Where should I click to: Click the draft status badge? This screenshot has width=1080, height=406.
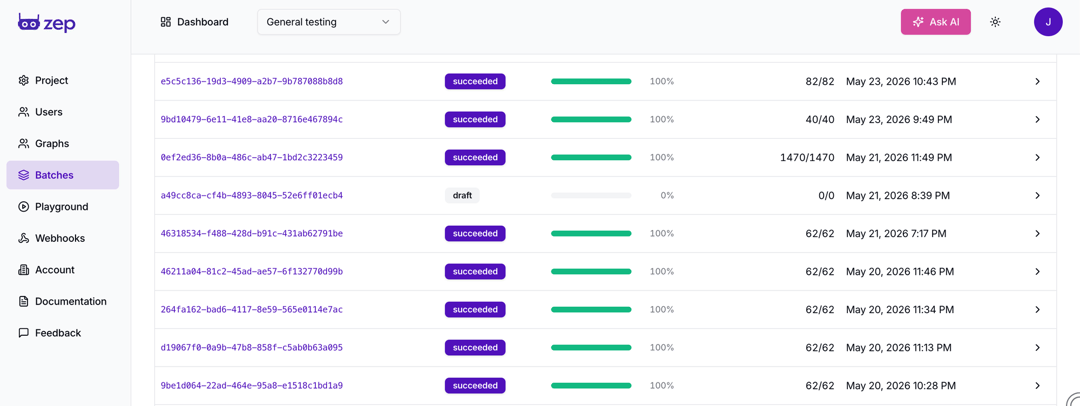point(462,195)
